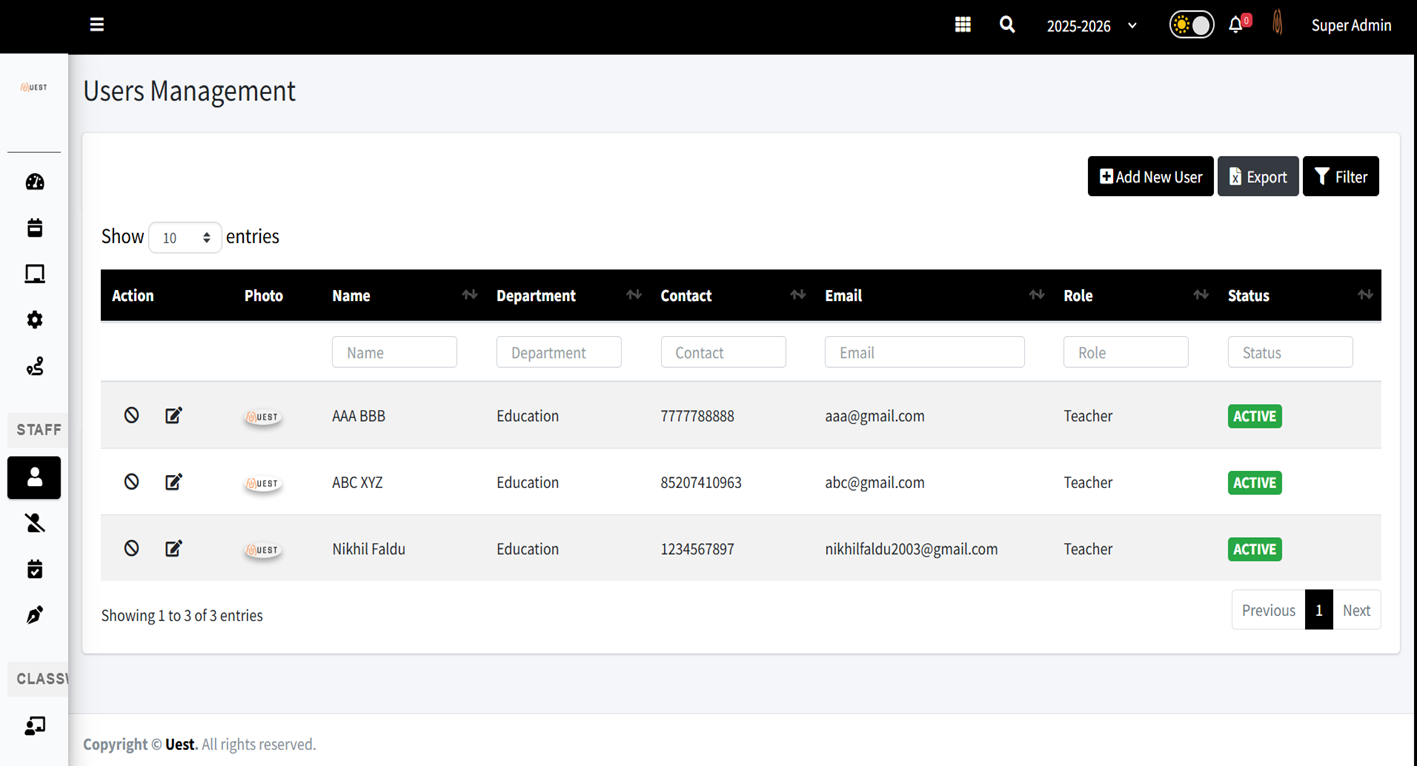This screenshot has width=1417, height=766.
Task: Click the photo thumbnail of AAA BBB
Action: click(x=263, y=417)
